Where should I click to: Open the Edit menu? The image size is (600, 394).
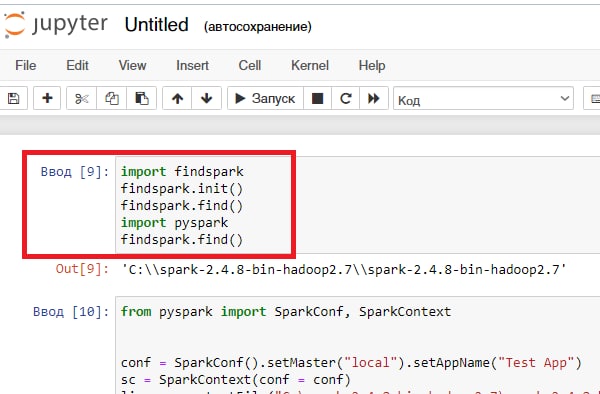[x=77, y=65]
